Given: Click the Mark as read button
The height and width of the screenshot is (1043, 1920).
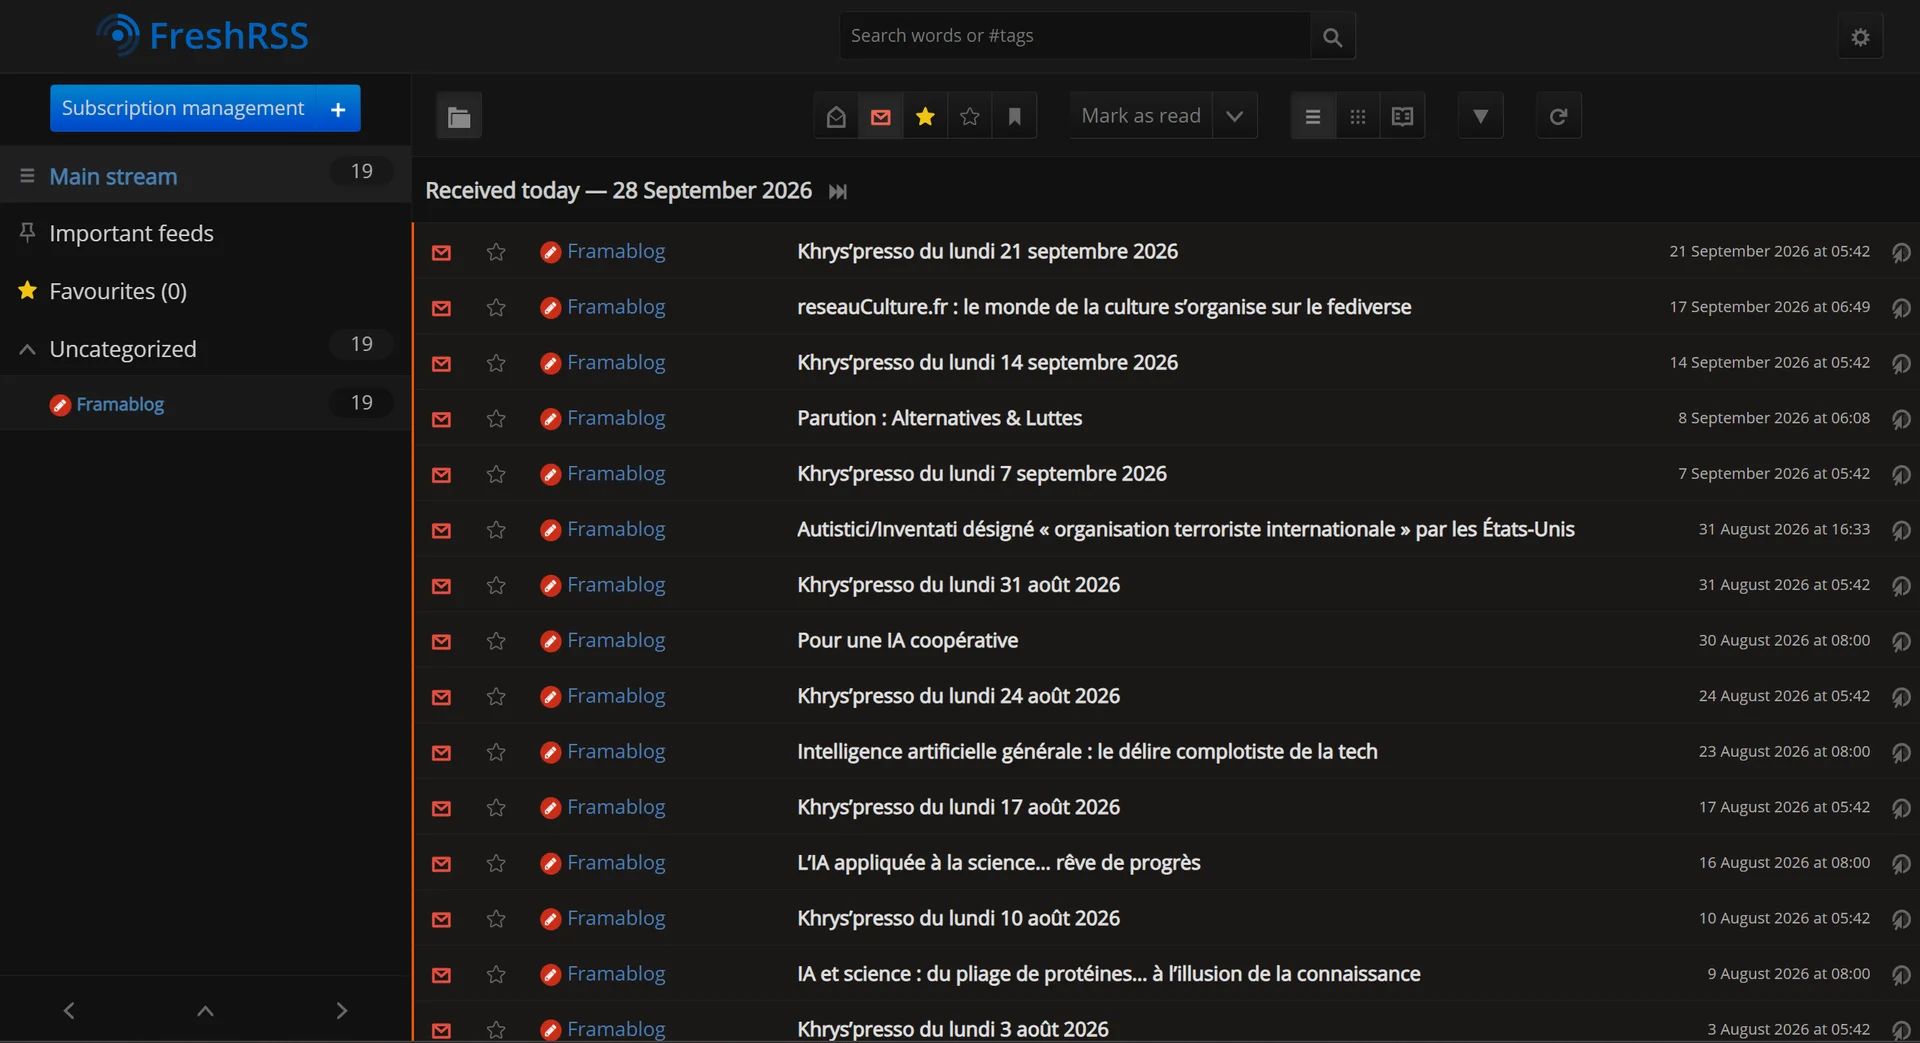Looking at the screenshot, I should (1141, 116).
